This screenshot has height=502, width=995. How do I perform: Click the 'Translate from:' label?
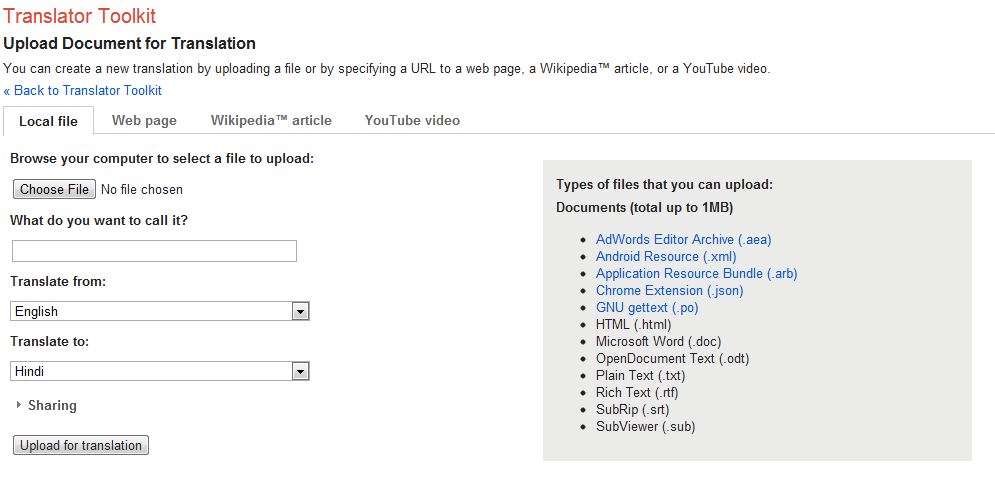point(58,281)
